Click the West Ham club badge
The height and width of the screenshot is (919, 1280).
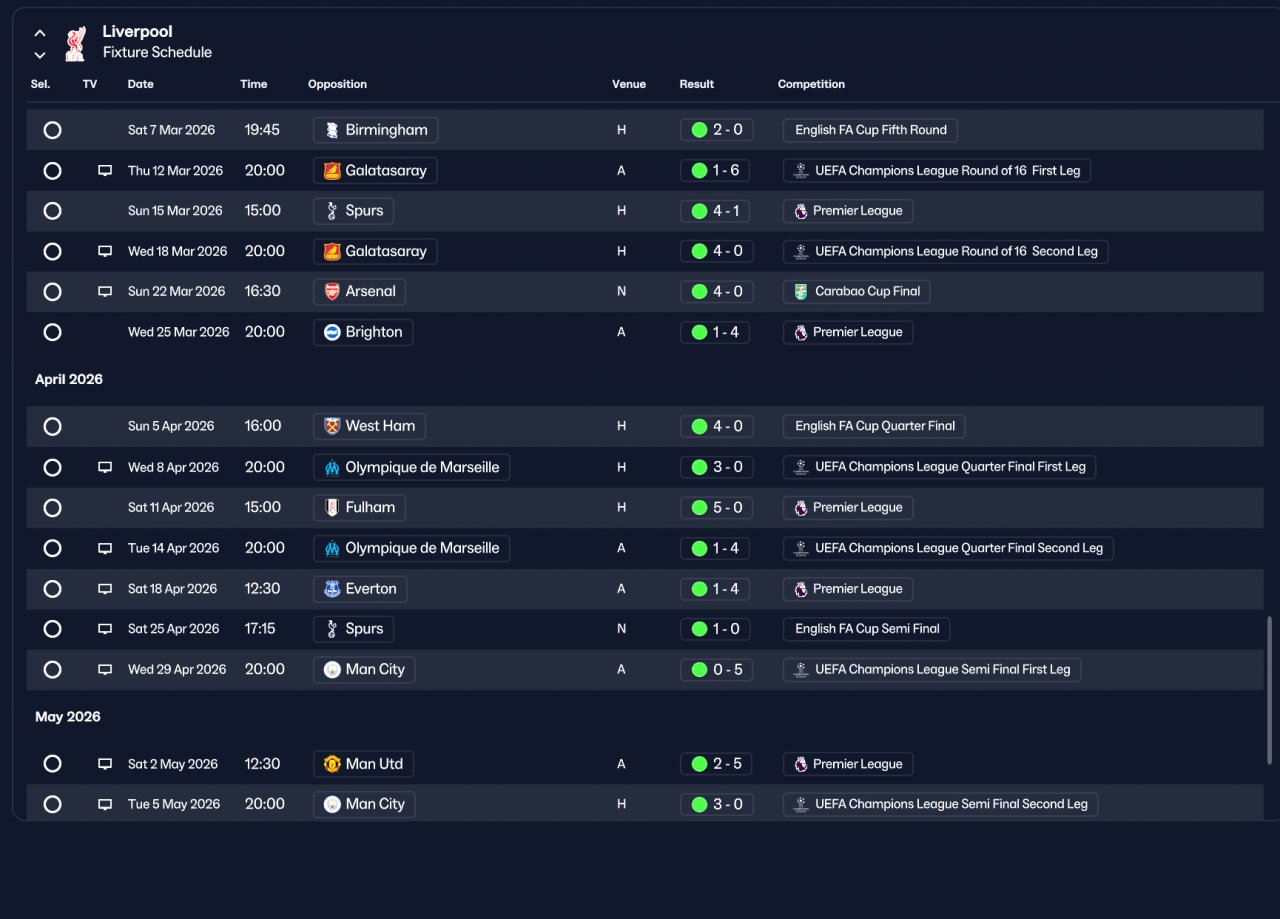(332, 426)
